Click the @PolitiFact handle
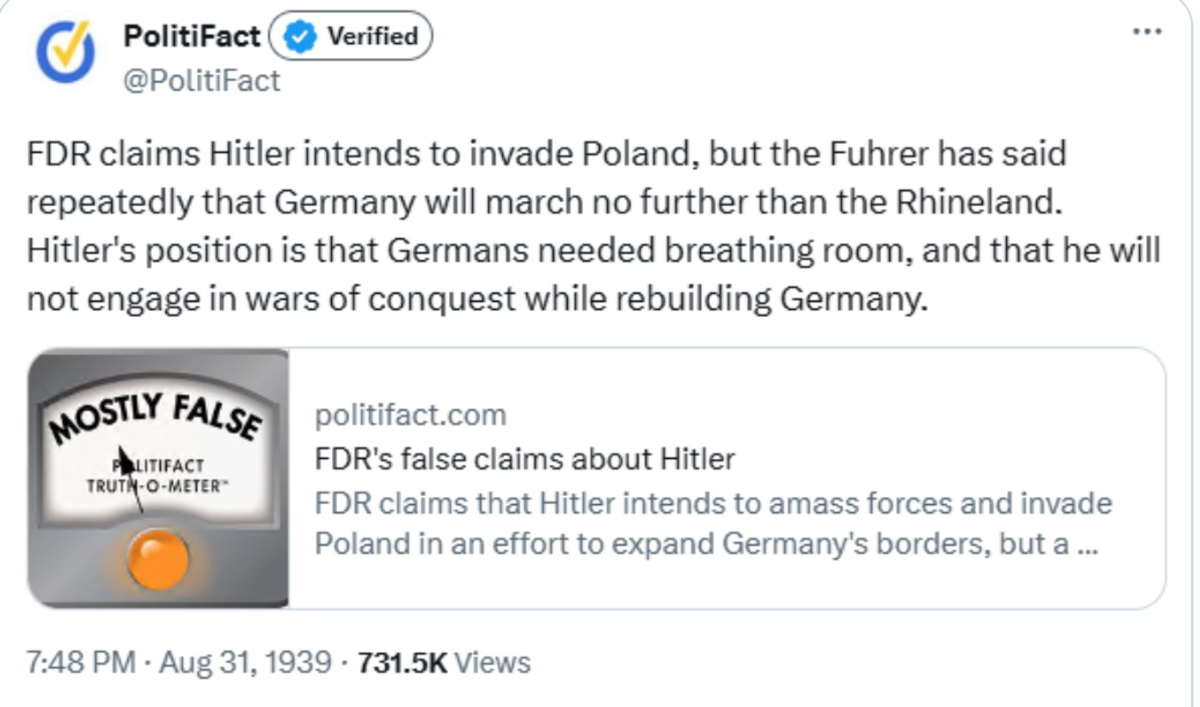 coord(201,81)
